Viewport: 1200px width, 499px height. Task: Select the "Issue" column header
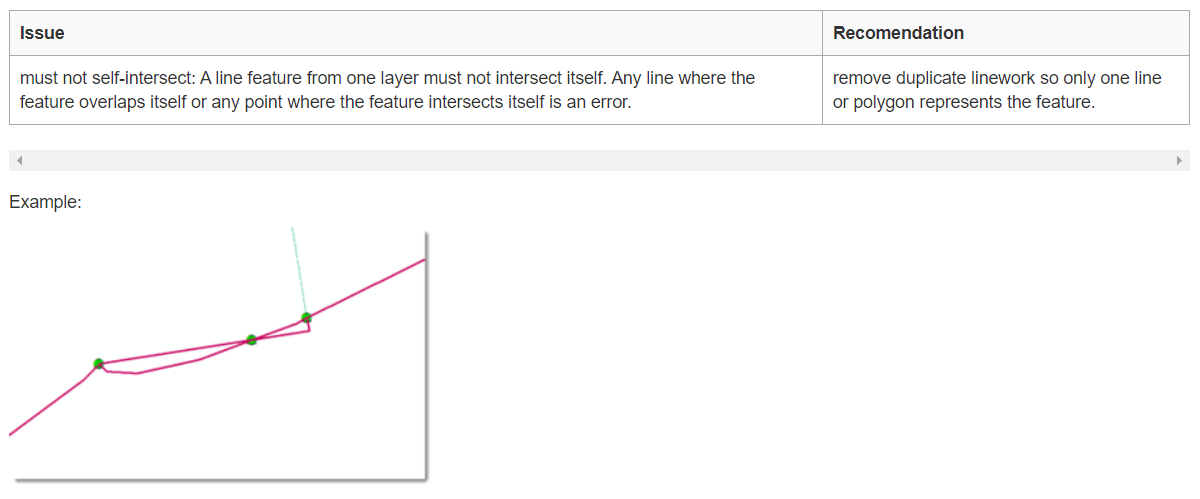42,33
